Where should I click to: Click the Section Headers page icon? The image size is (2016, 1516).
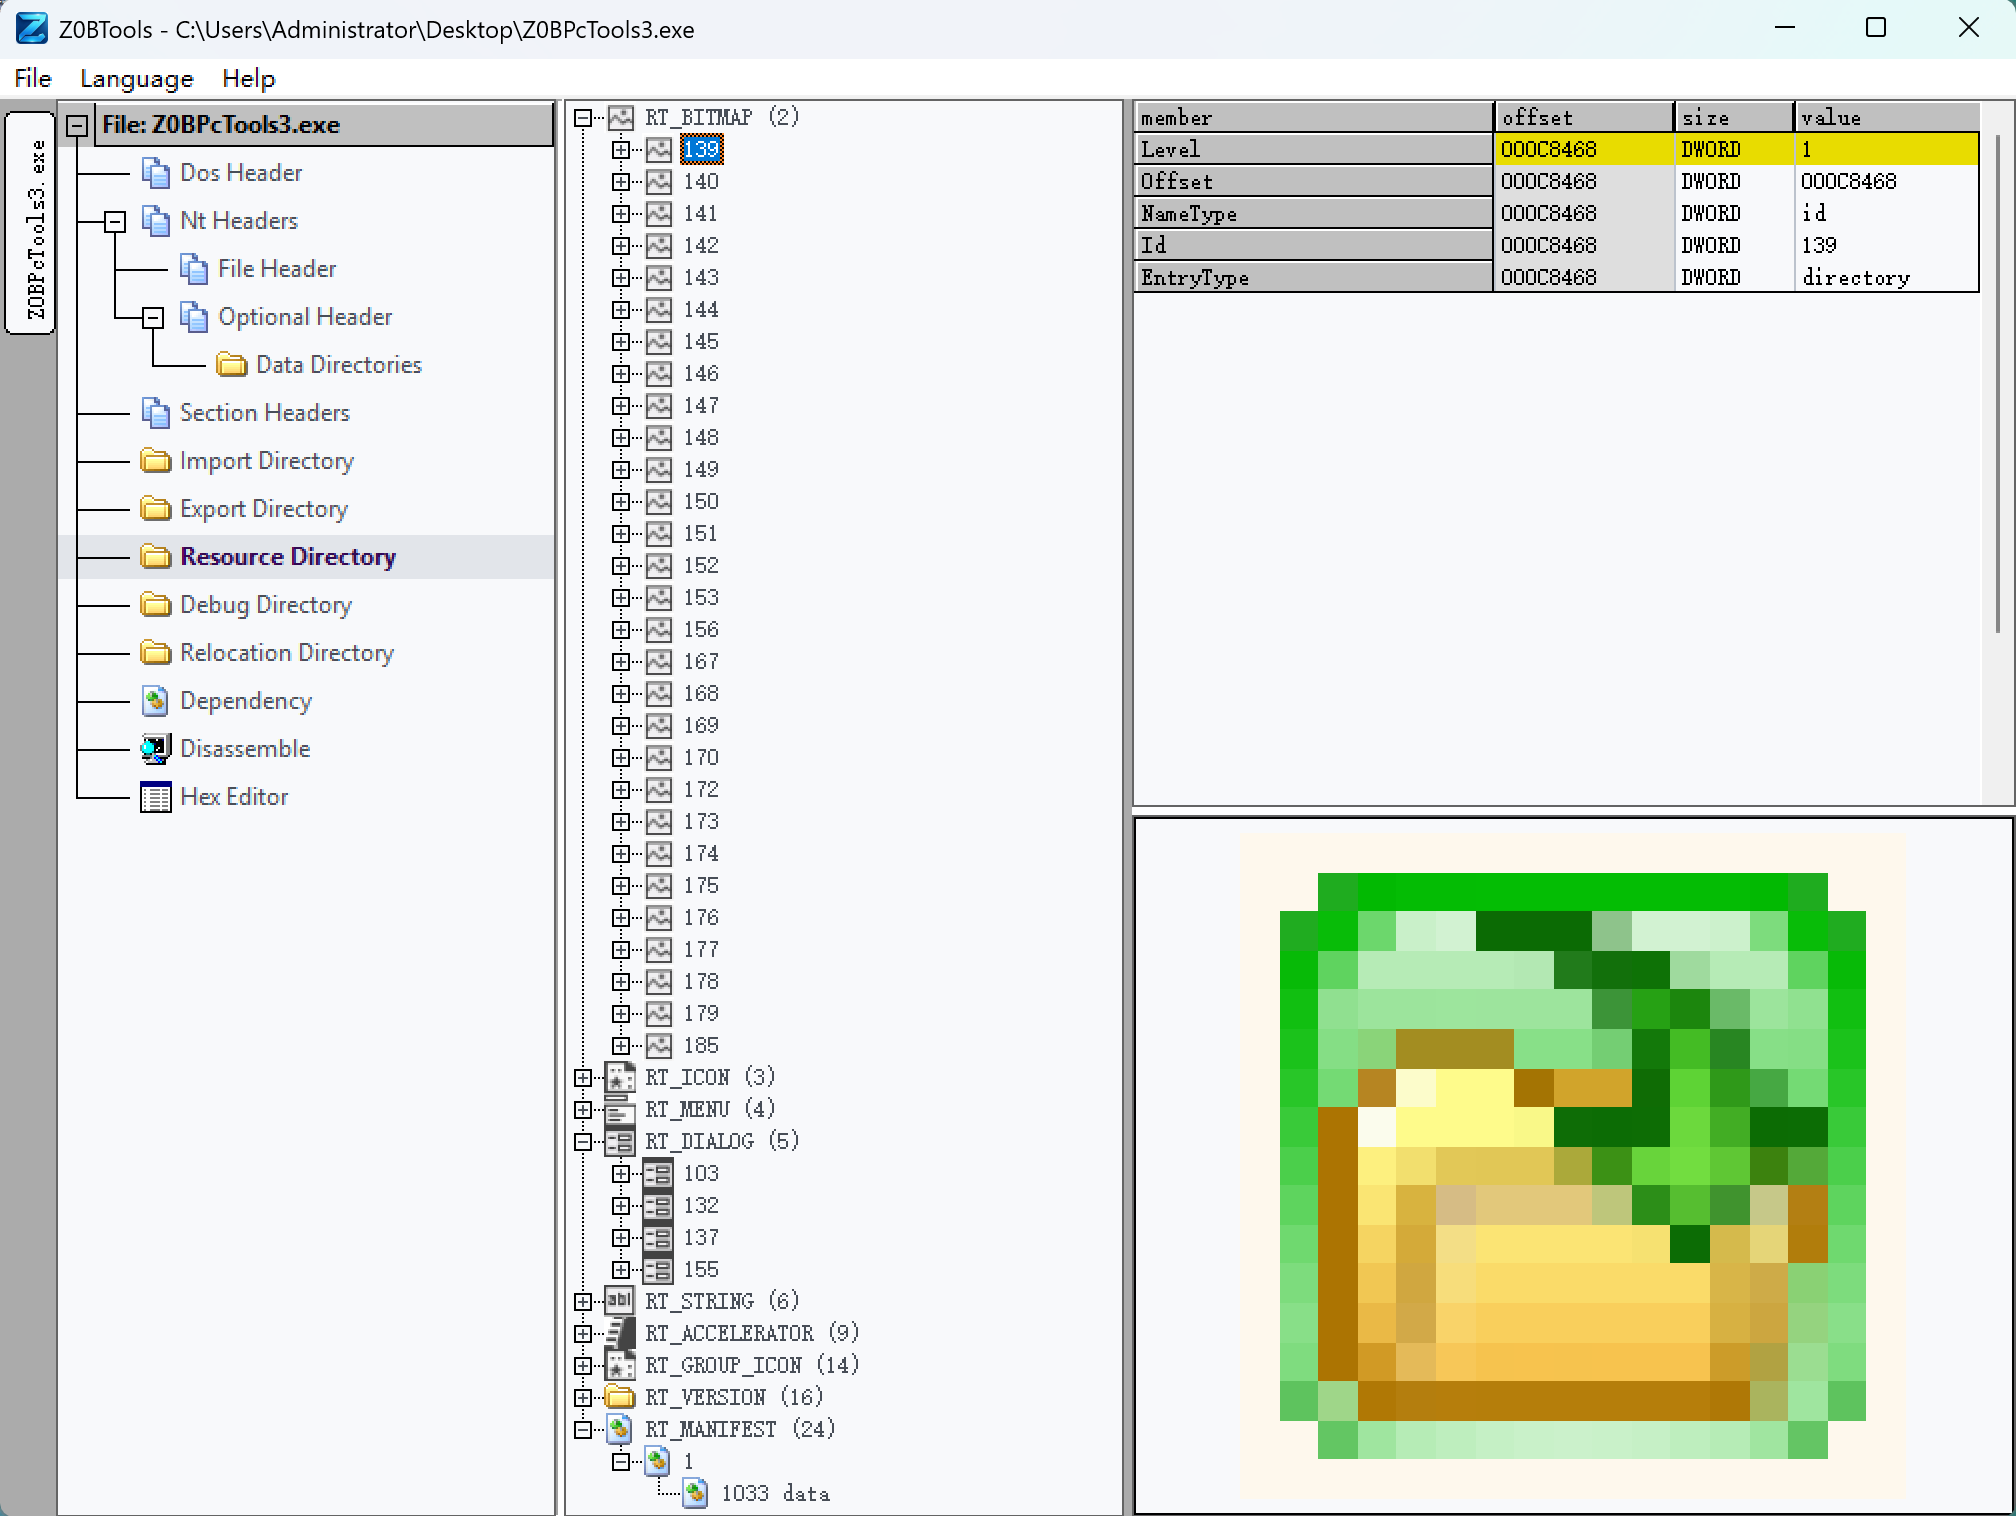[155, 413]
